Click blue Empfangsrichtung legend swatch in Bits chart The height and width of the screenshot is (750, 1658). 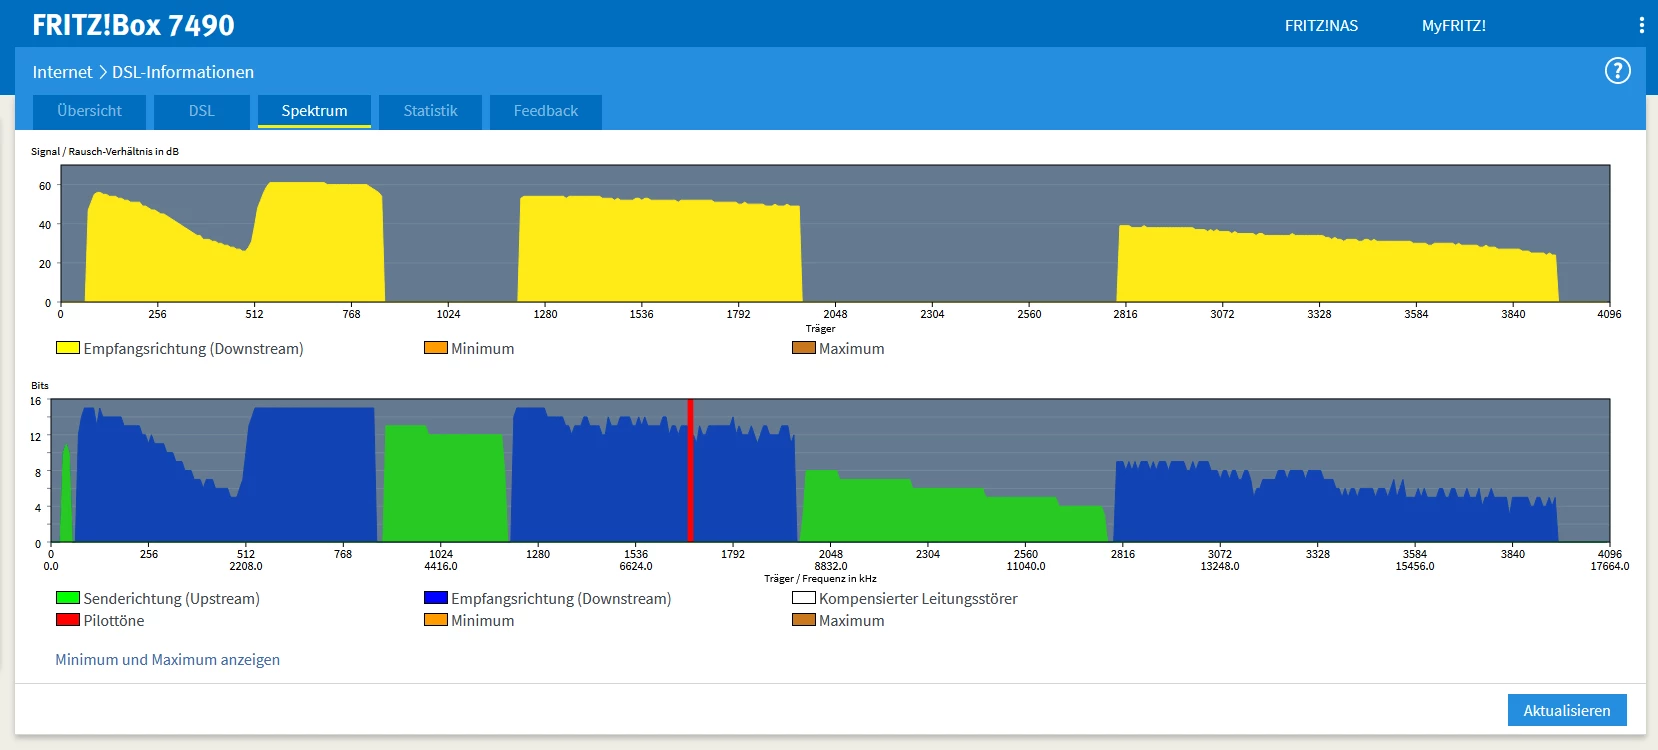(435, 598)
